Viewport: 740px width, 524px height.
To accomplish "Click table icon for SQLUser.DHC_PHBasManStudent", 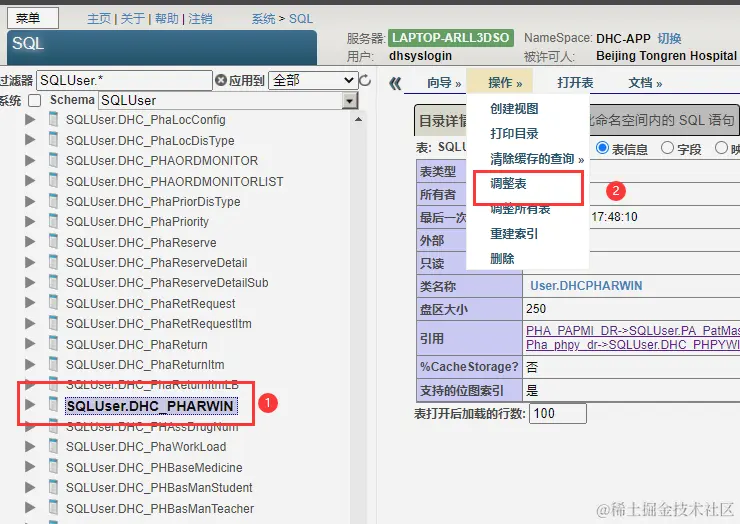I will [54, 487].
